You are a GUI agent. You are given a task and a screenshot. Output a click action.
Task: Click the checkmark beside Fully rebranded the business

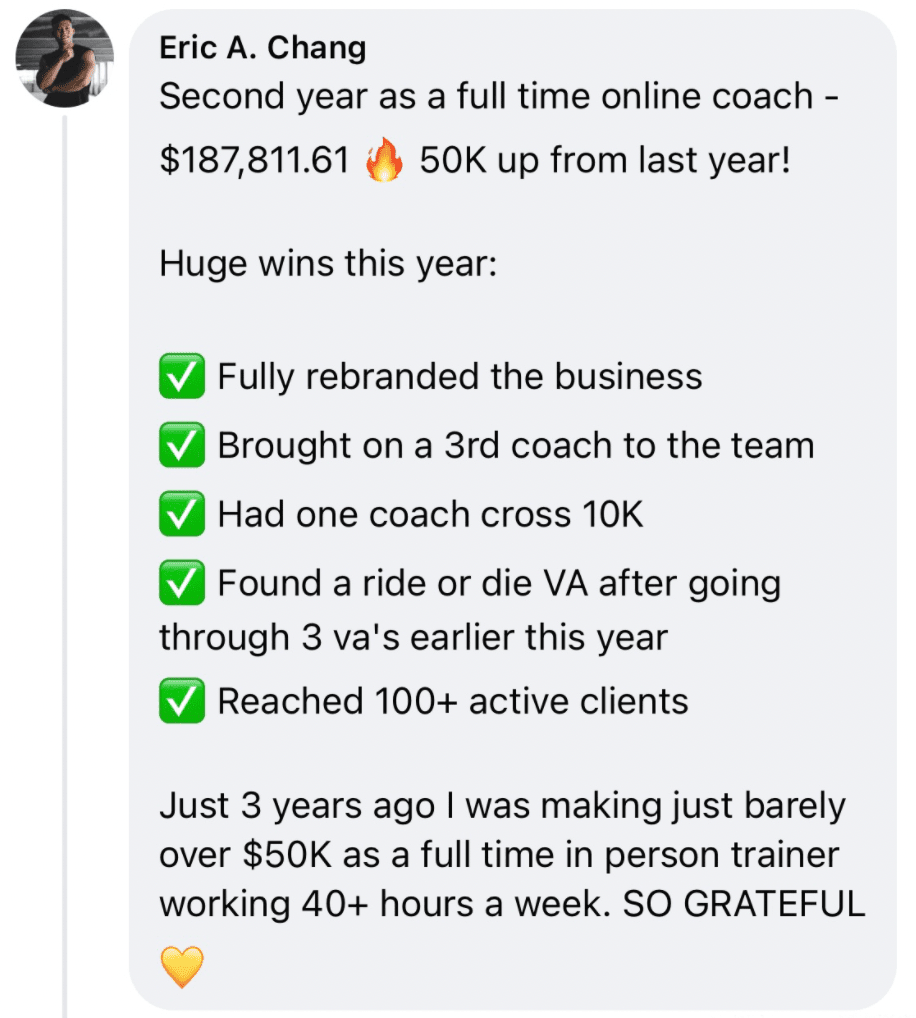(x=182, y=377)
